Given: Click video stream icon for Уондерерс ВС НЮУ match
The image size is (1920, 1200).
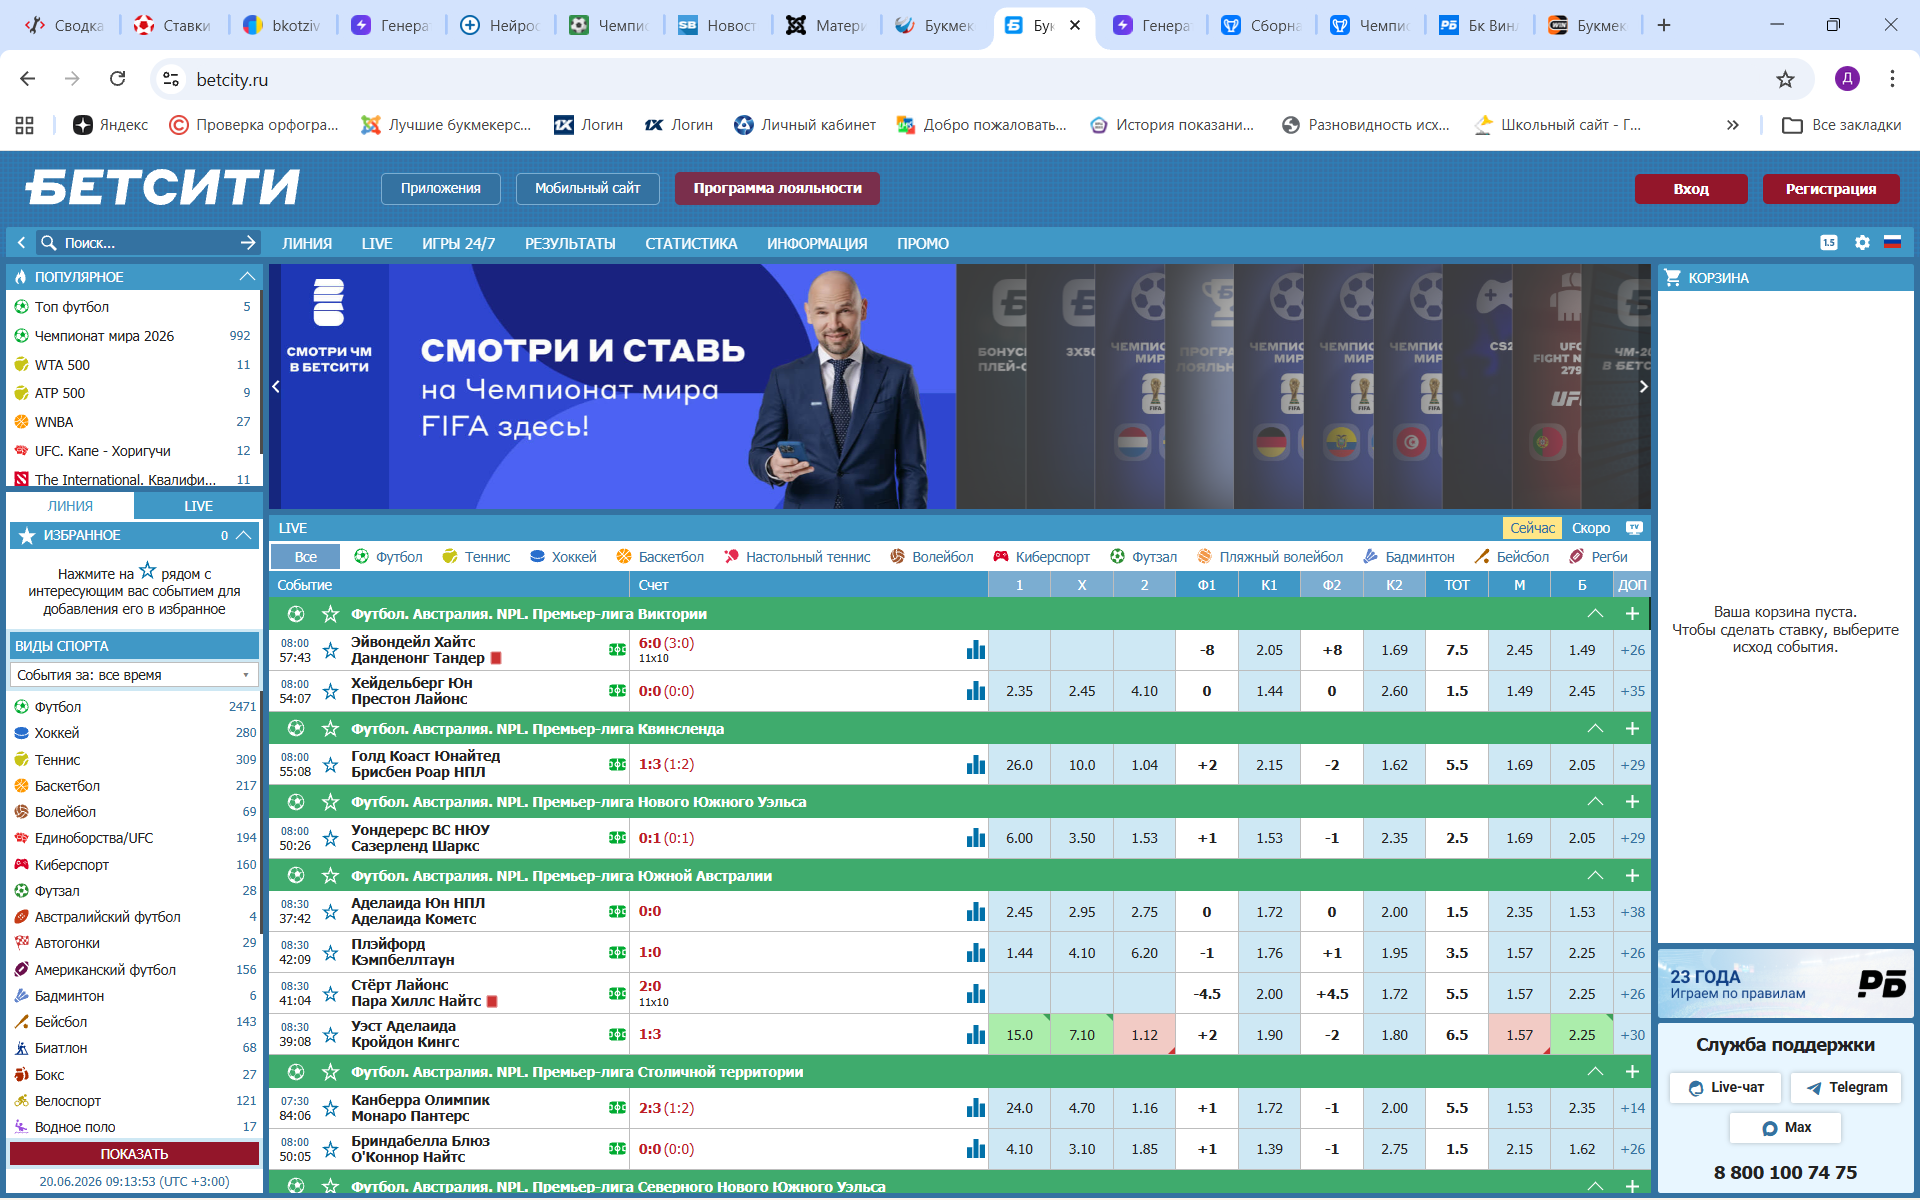Looking at the screenshot, I should [x=617, y=838].
